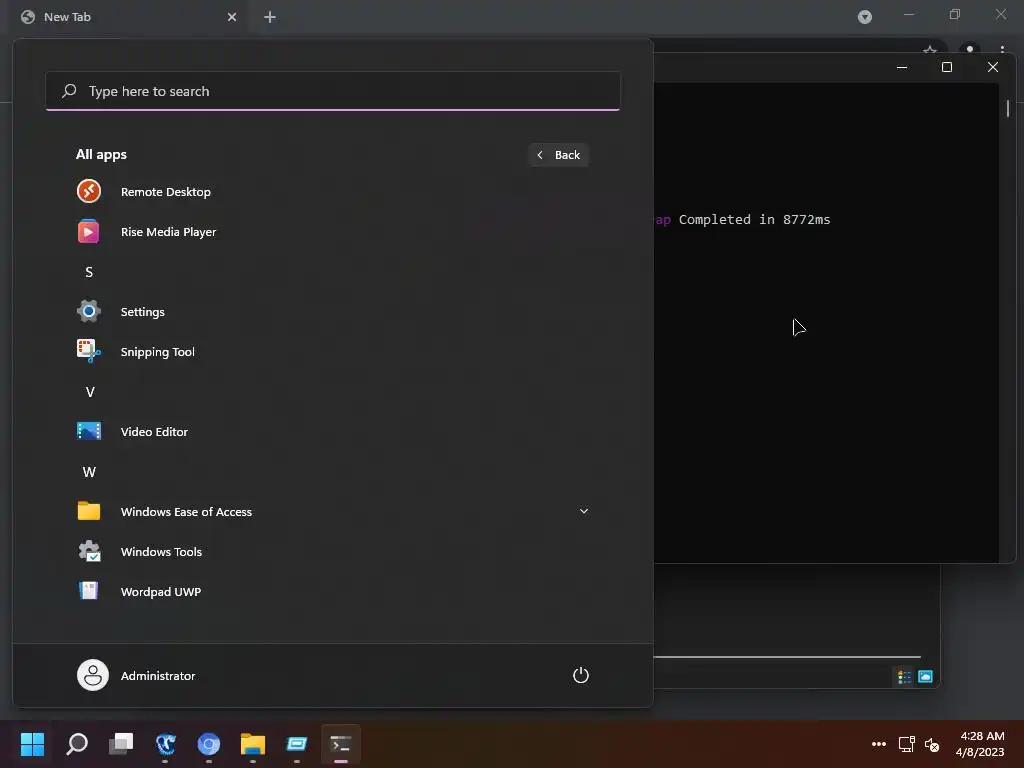Go Back from All apps list

click(558, 155)
